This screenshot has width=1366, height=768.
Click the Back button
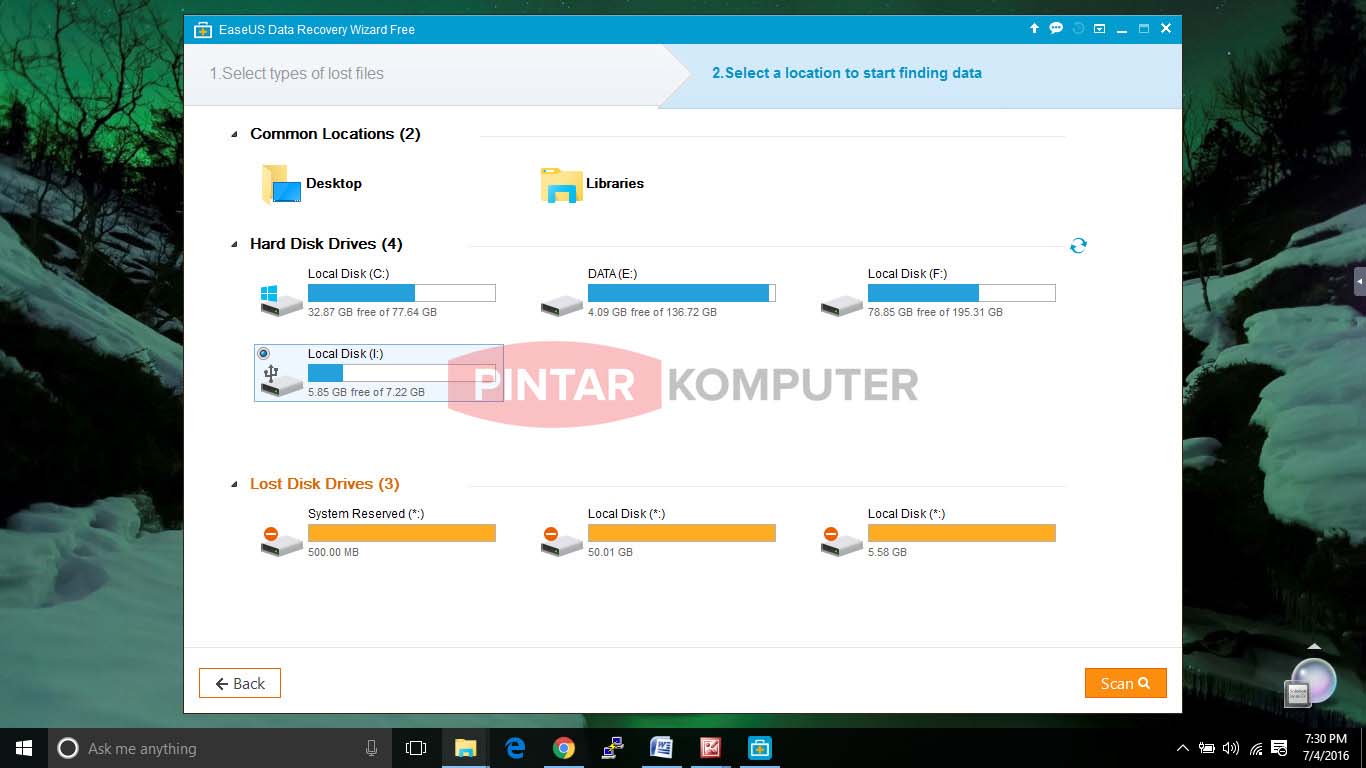tap(240, 683)
